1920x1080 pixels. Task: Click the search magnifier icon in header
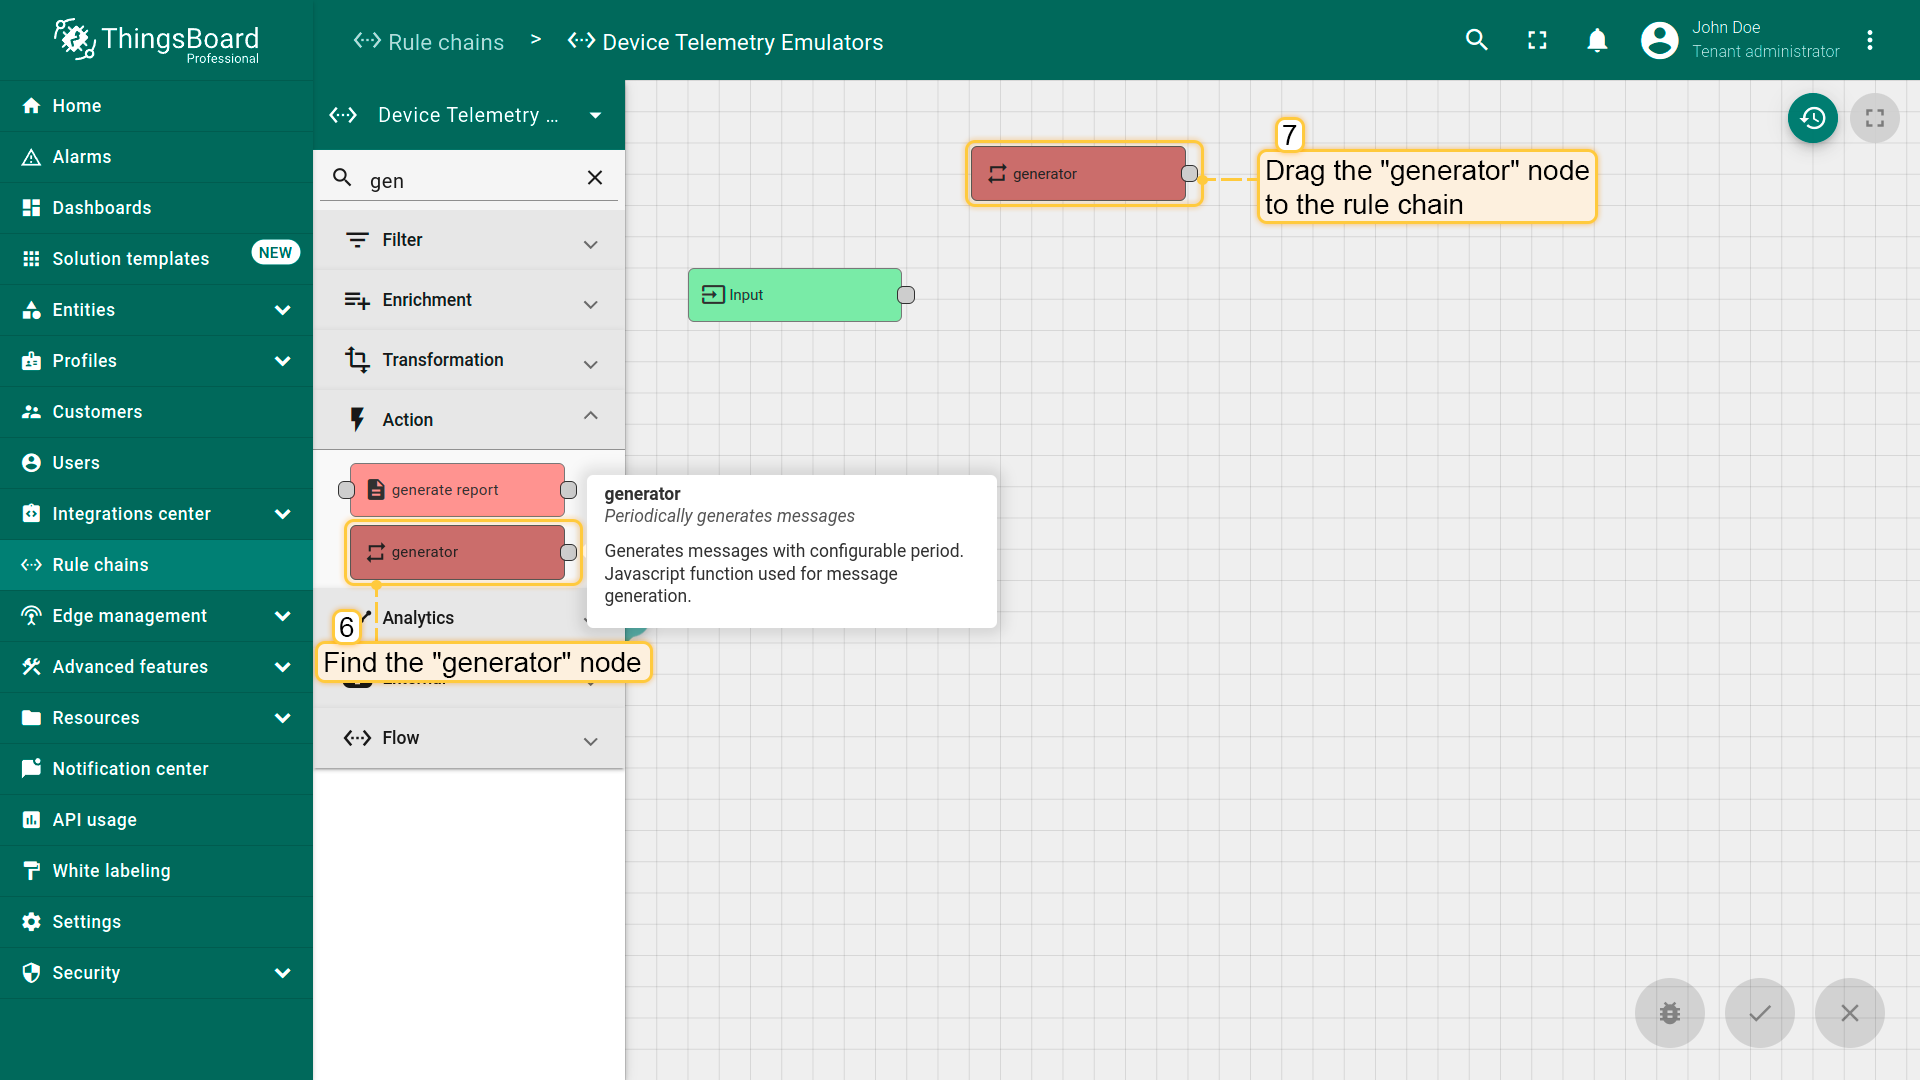click(x=1477, y=40)
